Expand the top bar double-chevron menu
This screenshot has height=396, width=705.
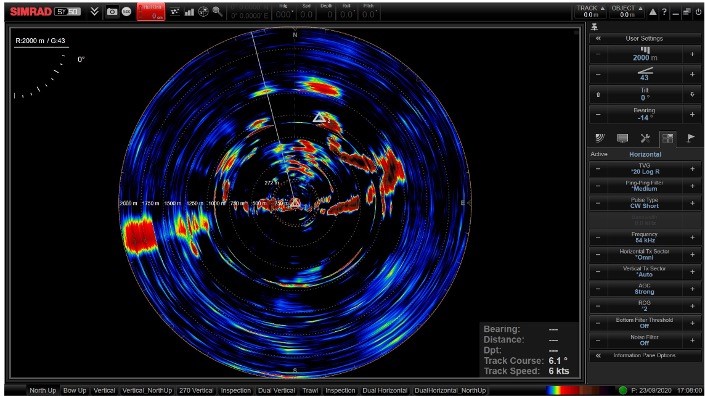pos(94,12)
